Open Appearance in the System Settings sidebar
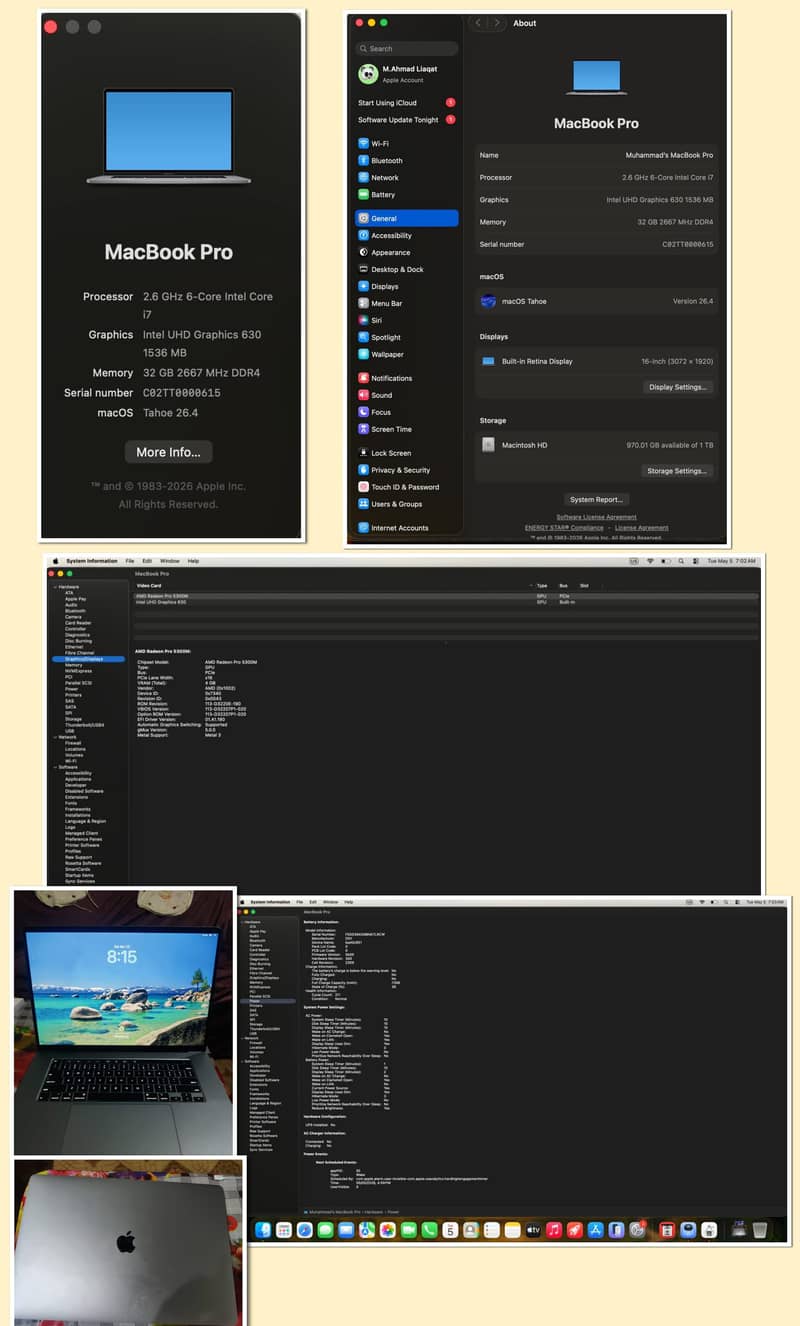Screen dimensions: 800x1326 (x=406, y=252)
